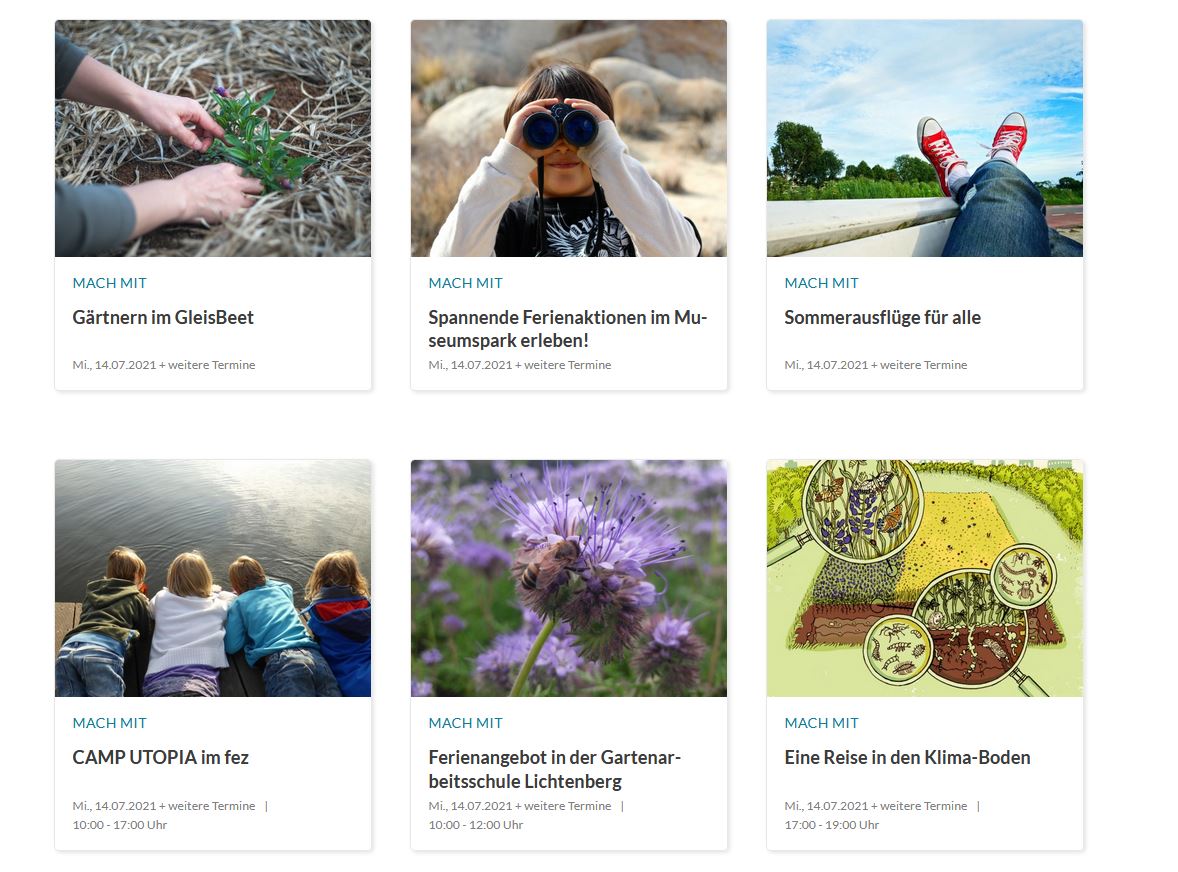Select MACH MIT label above Gärtnern im GleisBeet
The image size is (1178, 872).
[x=110, y=283]
